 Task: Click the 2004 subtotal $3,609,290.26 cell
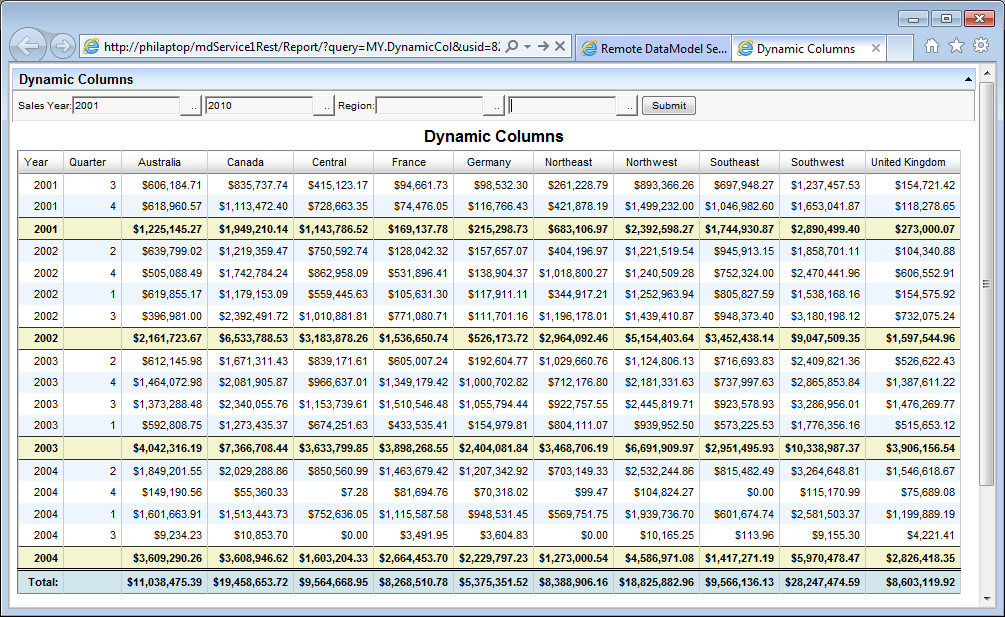[164, 558]
